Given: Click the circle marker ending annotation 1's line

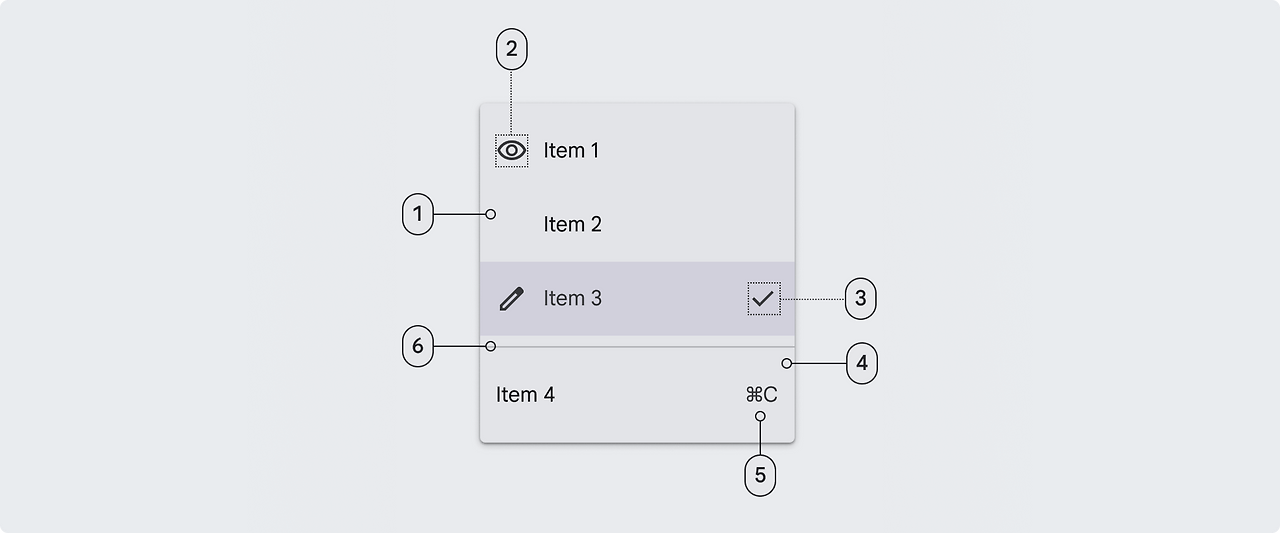Looking at the screenshot, I should point(491,214).
